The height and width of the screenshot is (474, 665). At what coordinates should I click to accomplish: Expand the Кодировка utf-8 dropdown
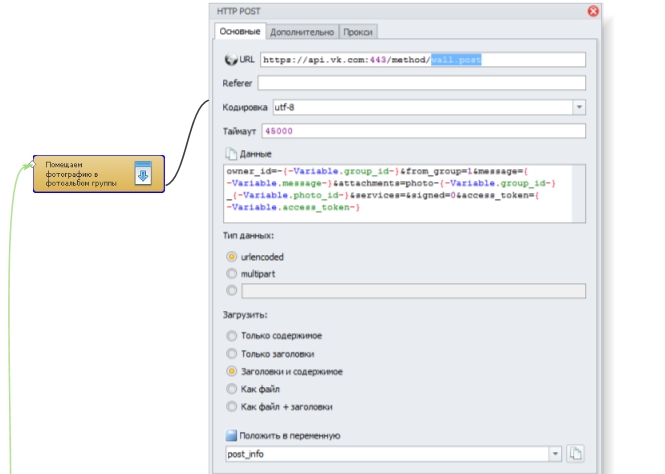point(579,107)
